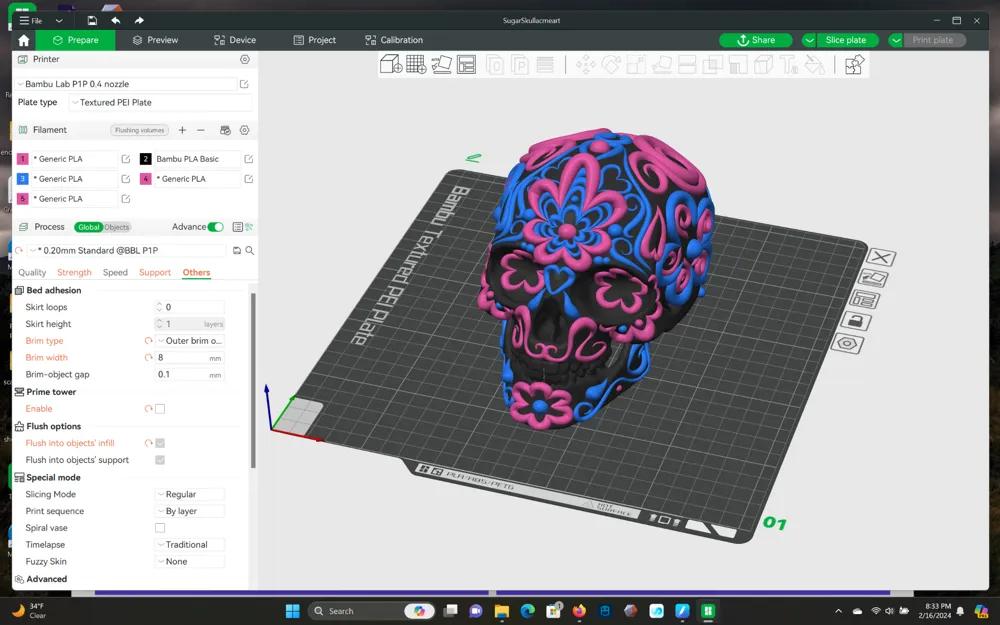Open the Slicing Mode dropdown
Screen dimensions: 1000x625
pyautogui.click(x=190, y=494)
